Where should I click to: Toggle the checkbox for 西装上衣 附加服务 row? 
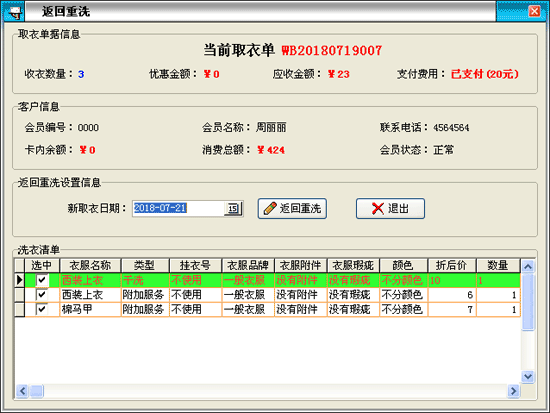click(x=42, y=295)
